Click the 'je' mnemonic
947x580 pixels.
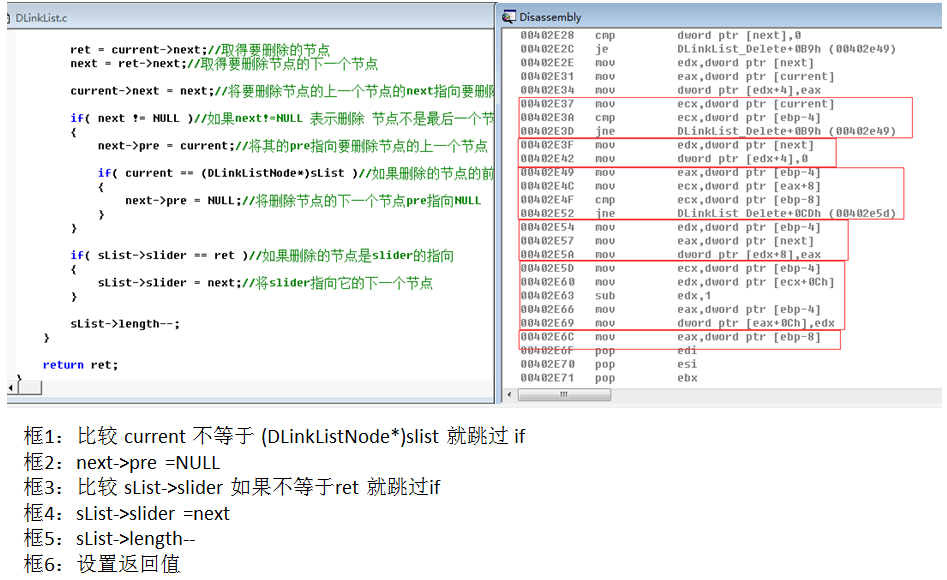(x=601, y=49)
